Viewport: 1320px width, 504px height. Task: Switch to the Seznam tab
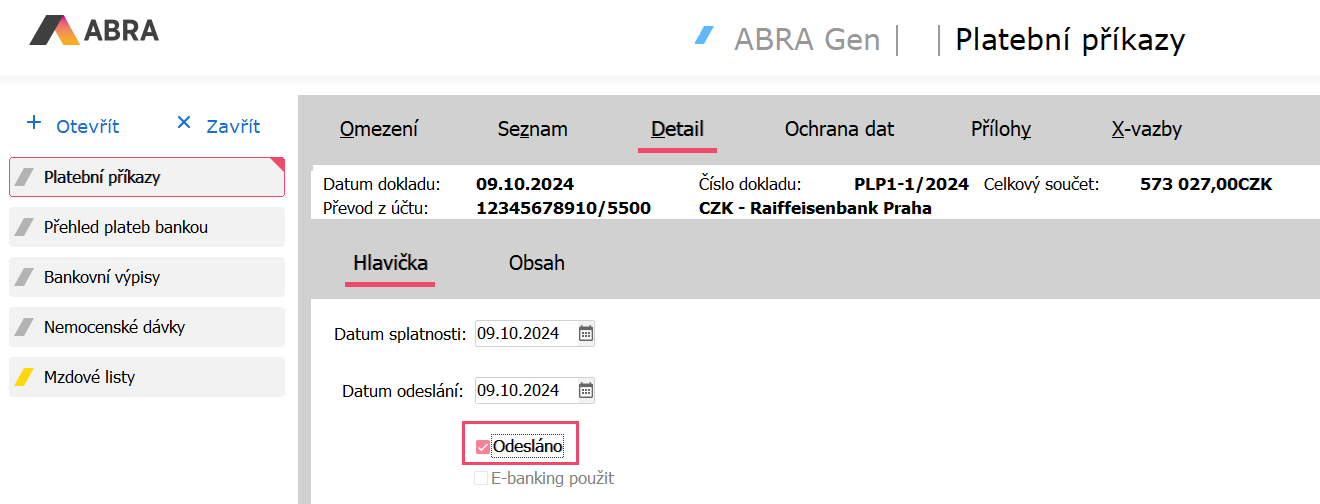pos(532,129)
